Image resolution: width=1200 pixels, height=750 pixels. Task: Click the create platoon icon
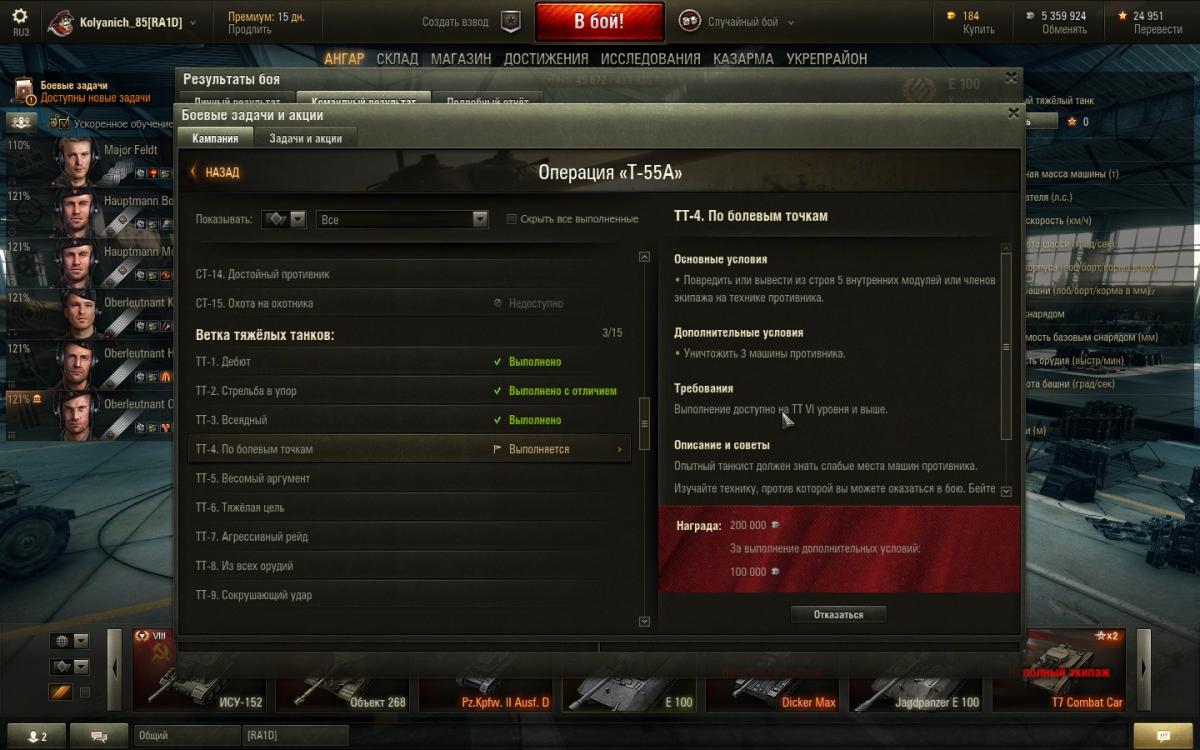click(x=511, y=22)
